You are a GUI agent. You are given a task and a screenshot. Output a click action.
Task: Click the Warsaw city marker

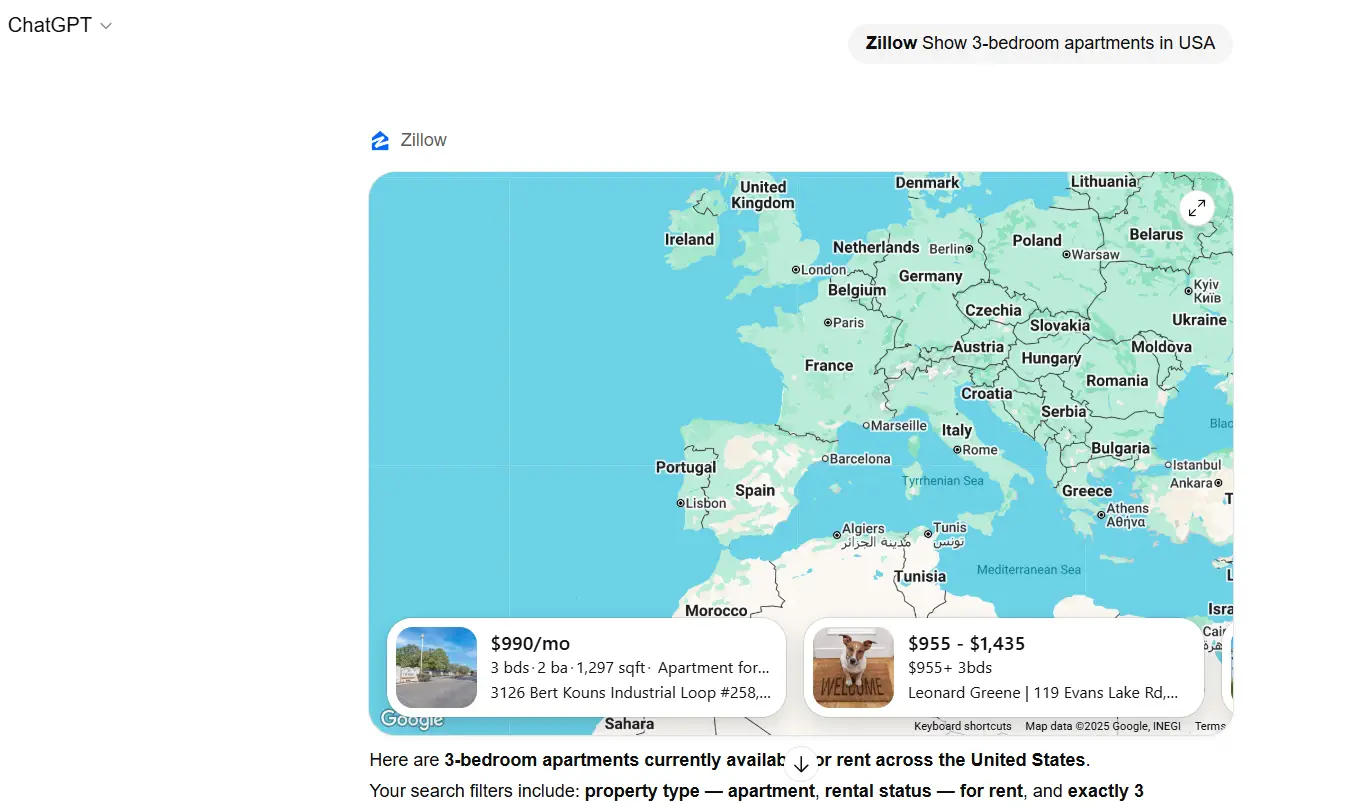coord(1066,255)
